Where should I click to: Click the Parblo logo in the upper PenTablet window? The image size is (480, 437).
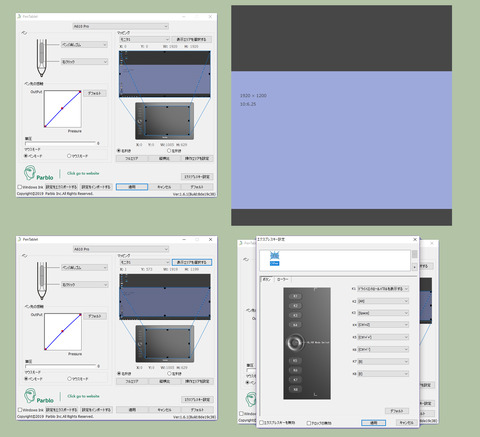[x=38, y=173]
